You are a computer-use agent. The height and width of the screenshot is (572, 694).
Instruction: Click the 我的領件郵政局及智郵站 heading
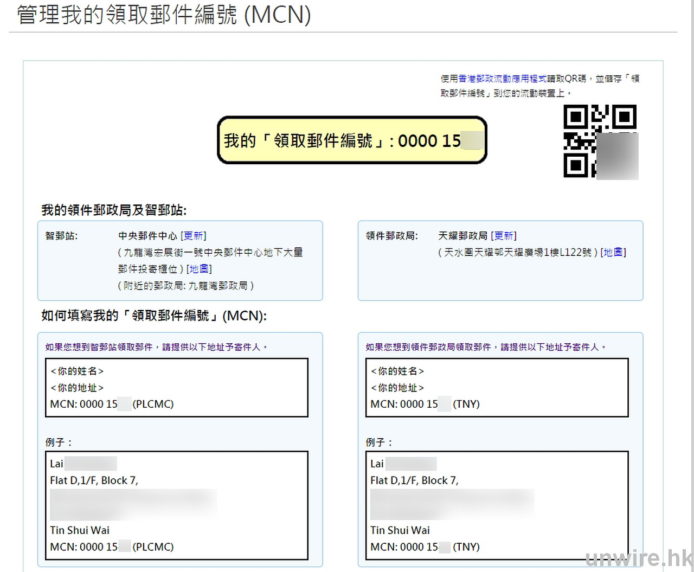113,210
